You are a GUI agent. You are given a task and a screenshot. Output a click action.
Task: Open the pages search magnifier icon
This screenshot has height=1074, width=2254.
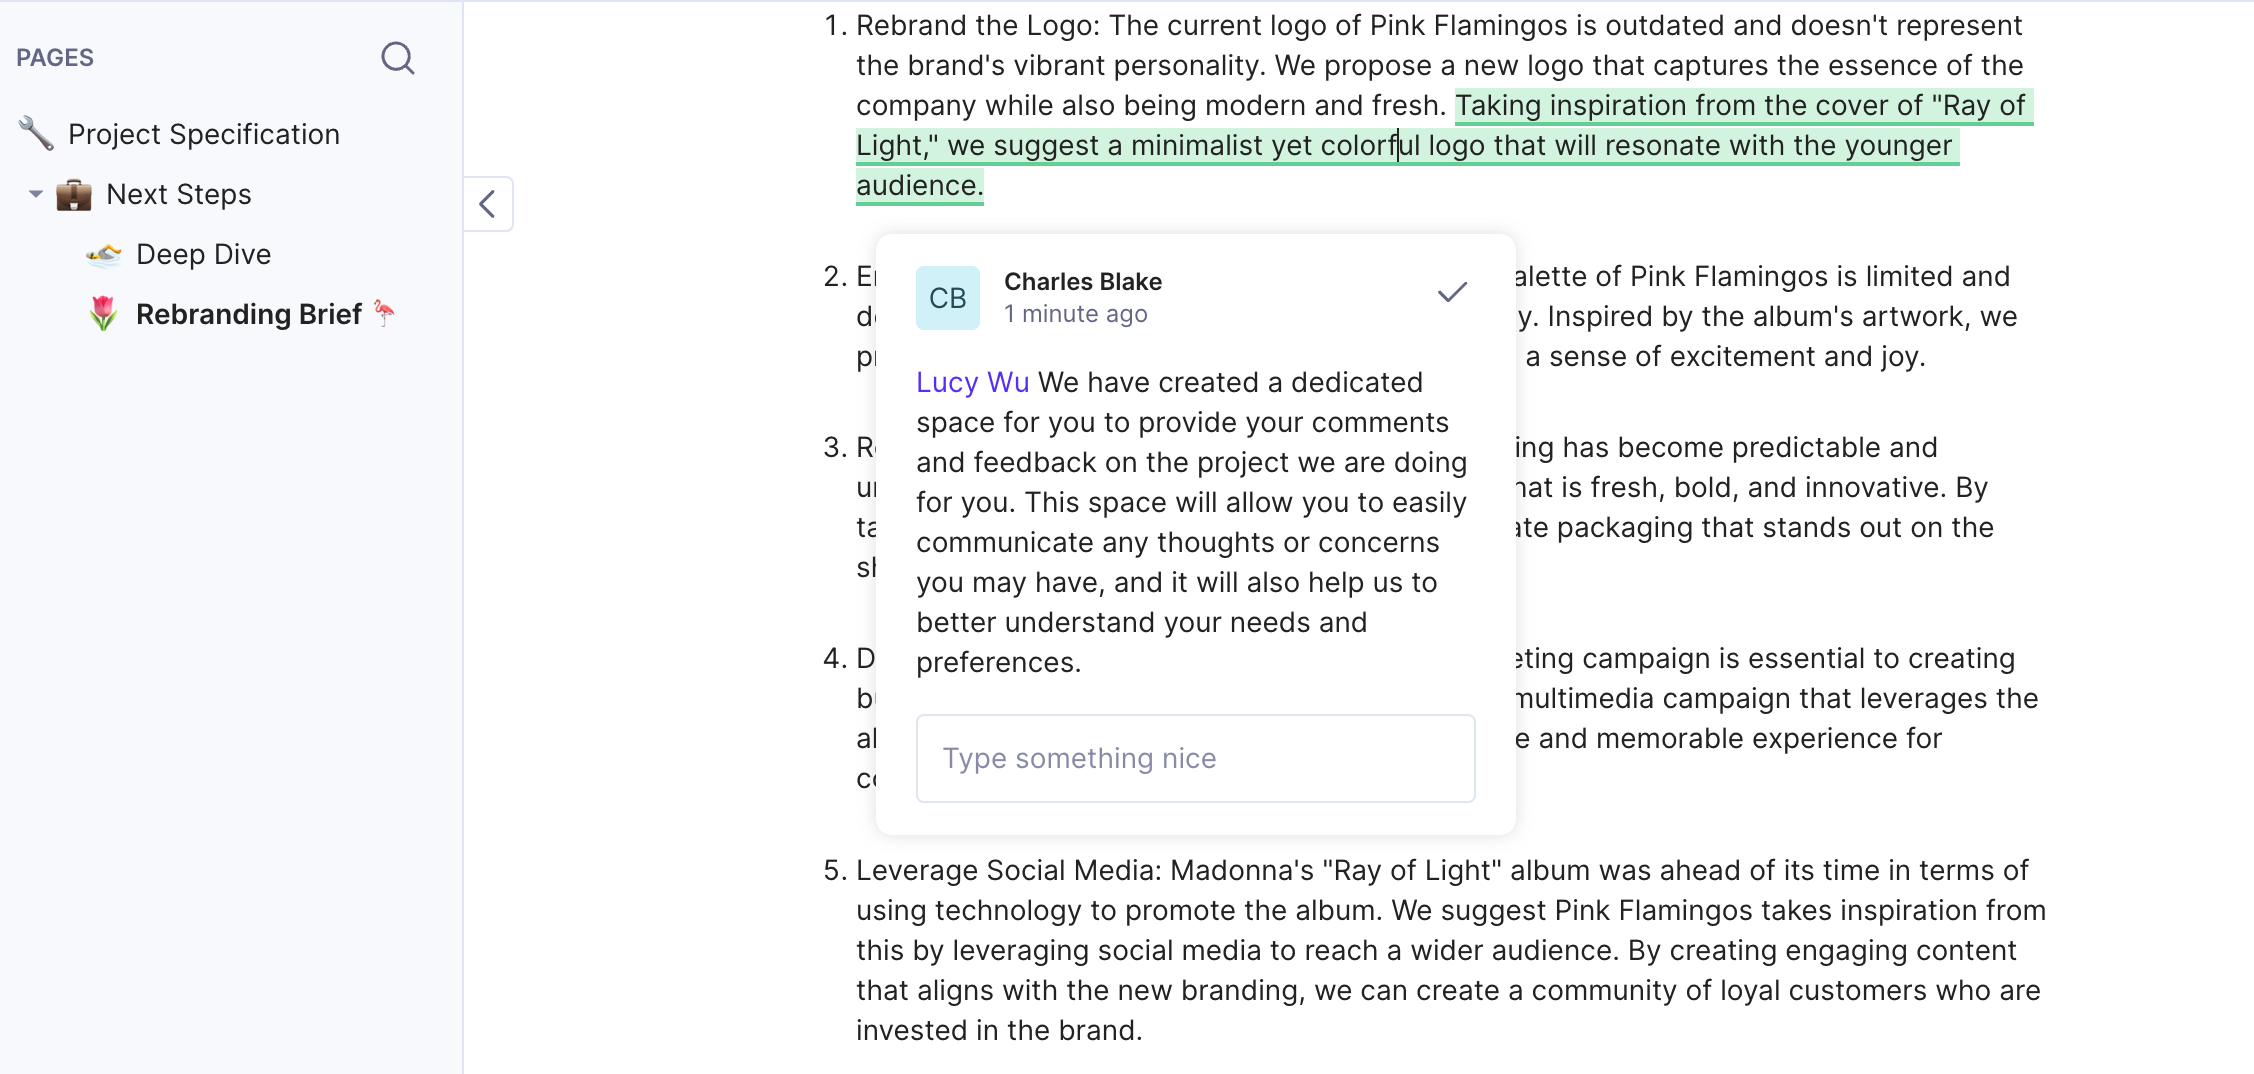[397, 58]
